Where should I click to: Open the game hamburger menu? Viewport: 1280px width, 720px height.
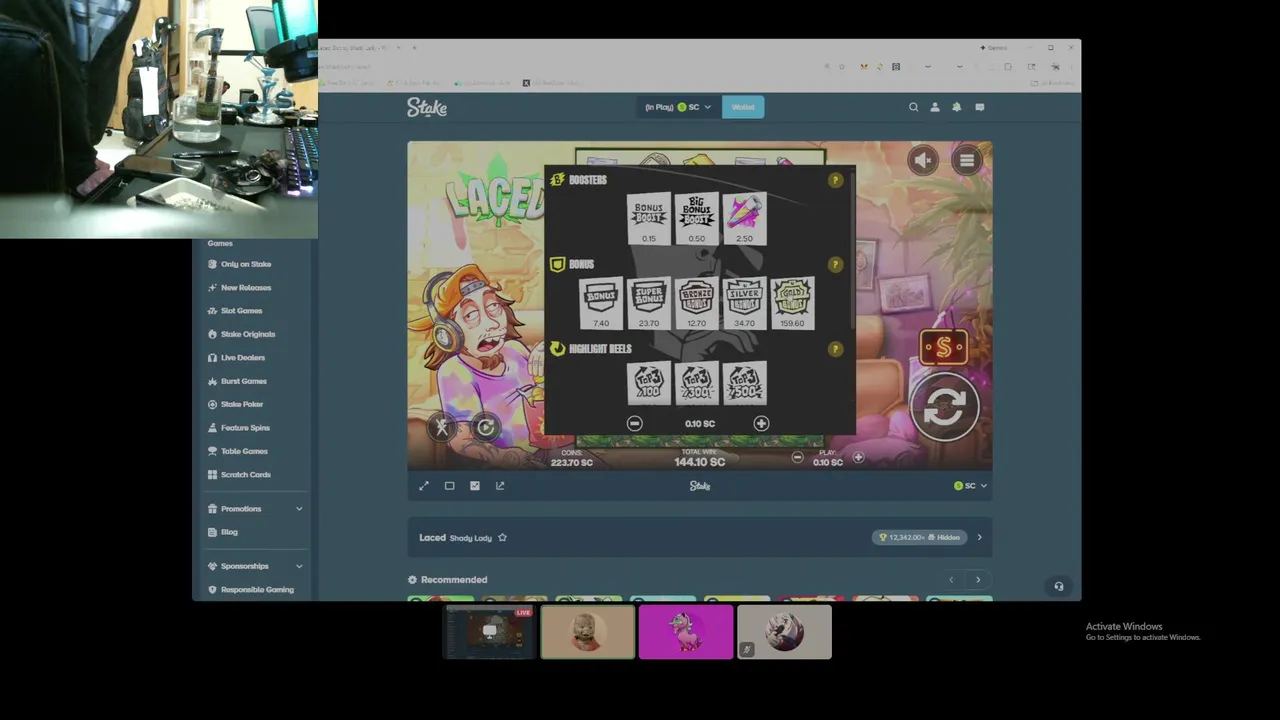coord(967,160)
